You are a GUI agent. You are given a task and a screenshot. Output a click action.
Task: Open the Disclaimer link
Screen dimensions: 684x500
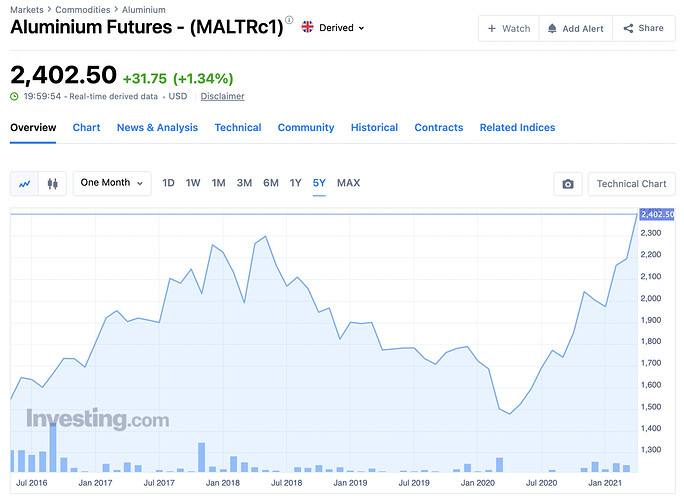(222, 96)
